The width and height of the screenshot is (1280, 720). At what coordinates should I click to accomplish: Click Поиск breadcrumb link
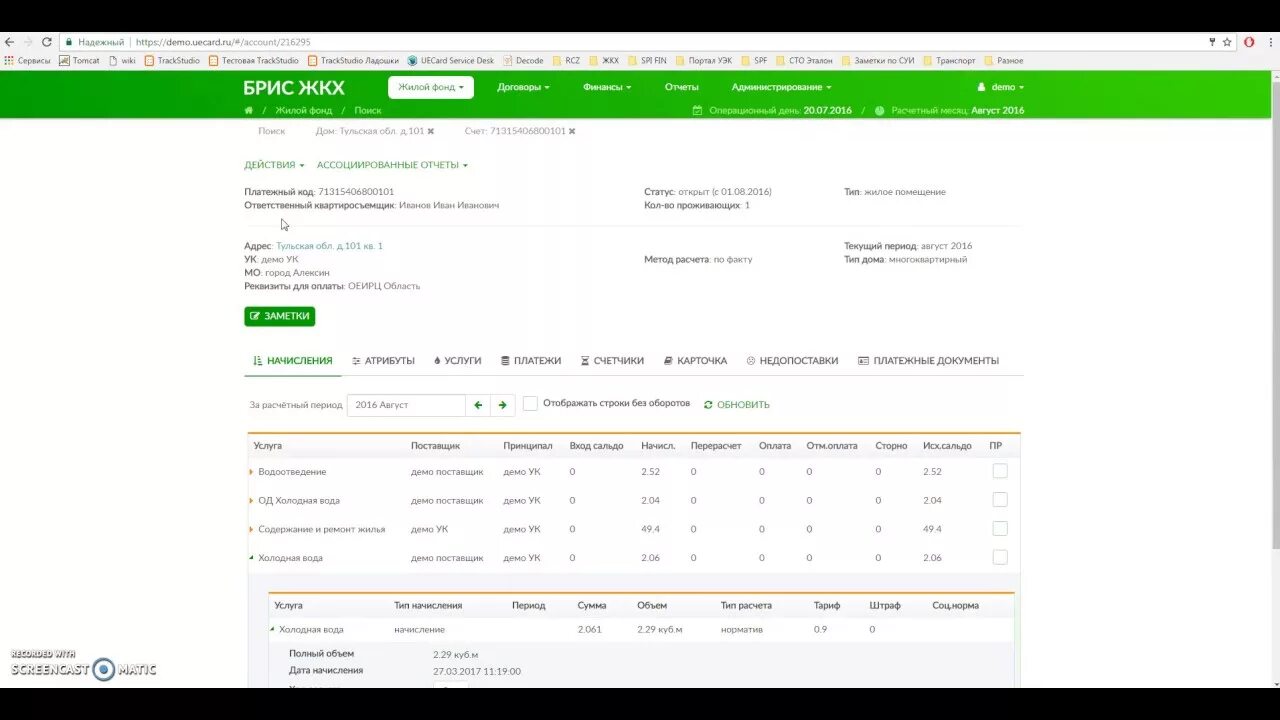coord(367,110)
